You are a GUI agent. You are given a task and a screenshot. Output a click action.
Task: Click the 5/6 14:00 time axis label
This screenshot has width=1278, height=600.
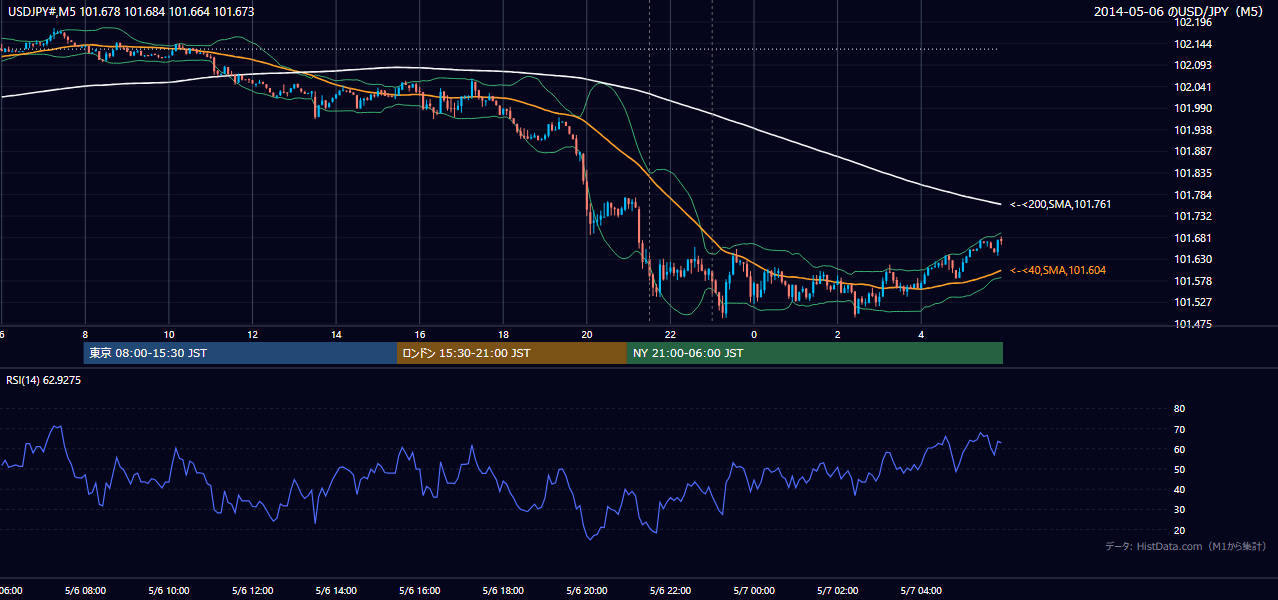pos(336,591)
